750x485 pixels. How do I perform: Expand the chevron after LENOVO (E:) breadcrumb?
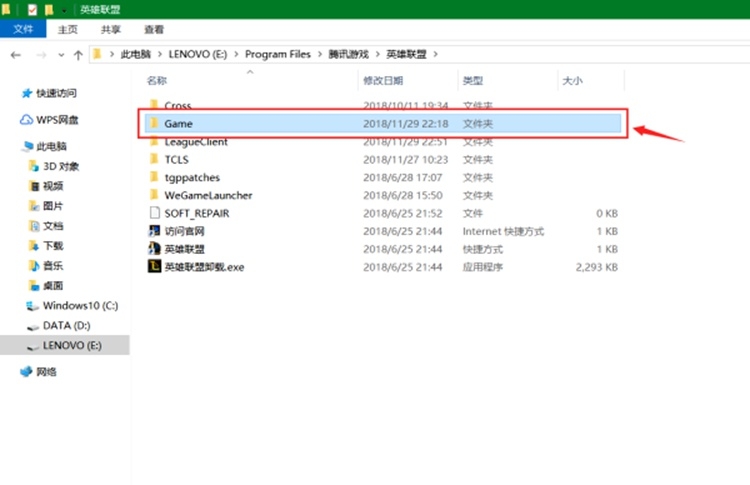point(236,54)
